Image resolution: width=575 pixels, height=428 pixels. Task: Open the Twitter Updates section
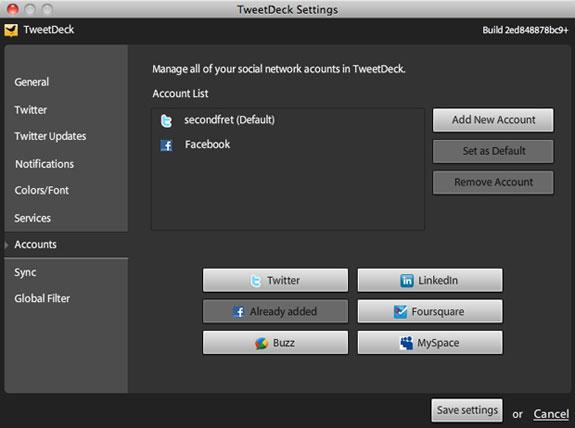point(50,136)
